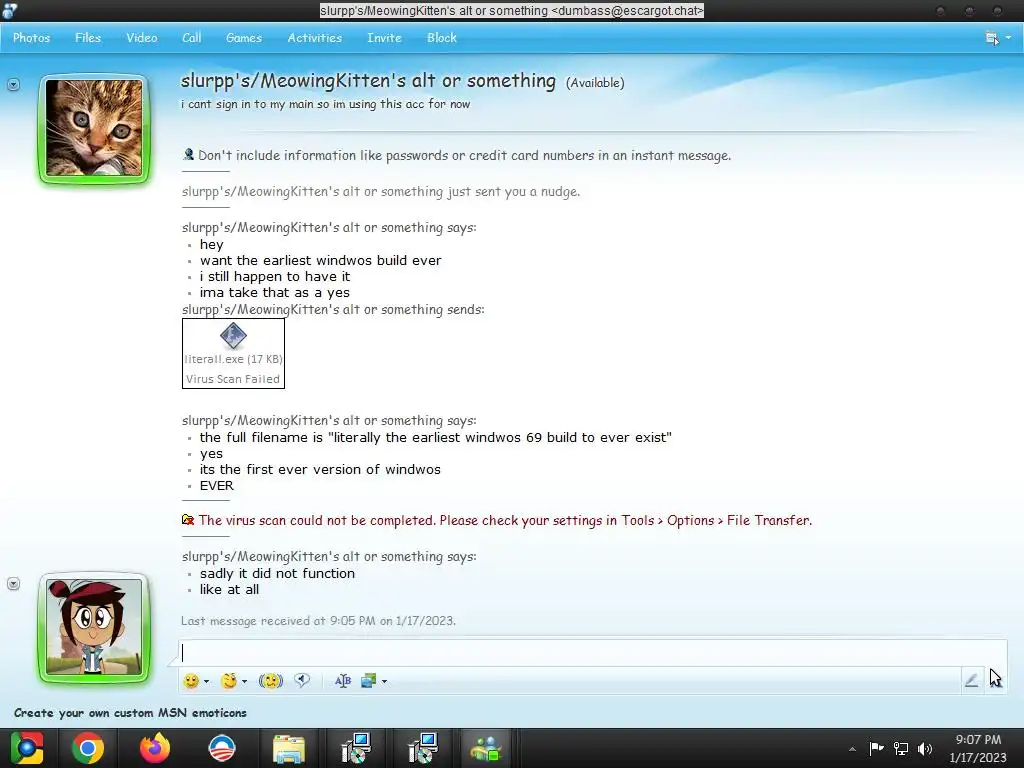Viewport: 1024px width, 768px height.
Task: Select the Messenger taskbar button
Action: point(486,748)
